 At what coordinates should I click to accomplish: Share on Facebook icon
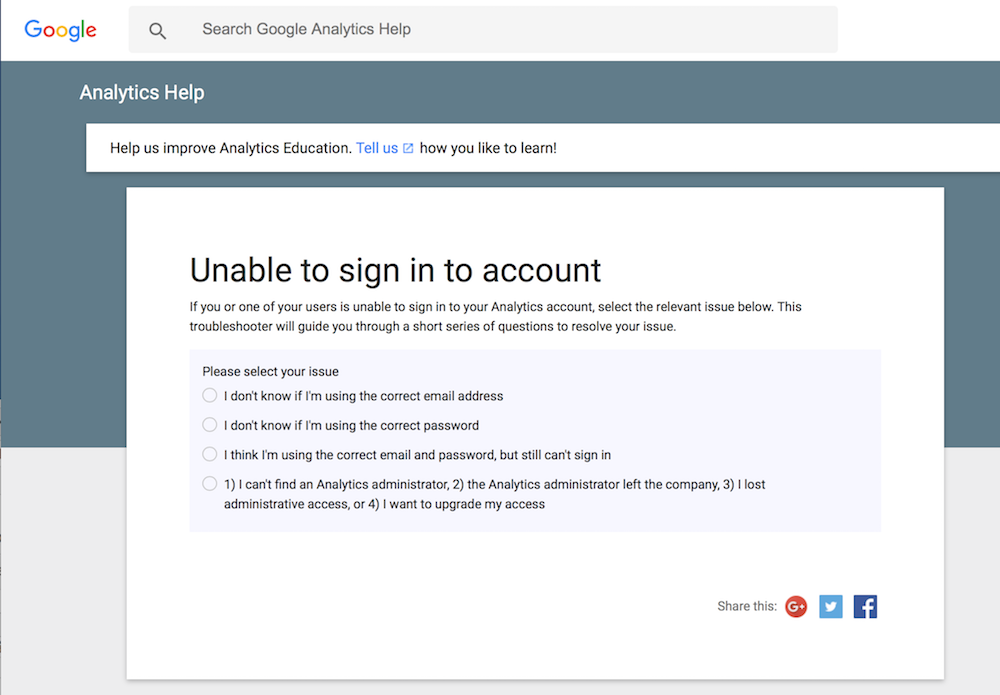coord(865,606)
